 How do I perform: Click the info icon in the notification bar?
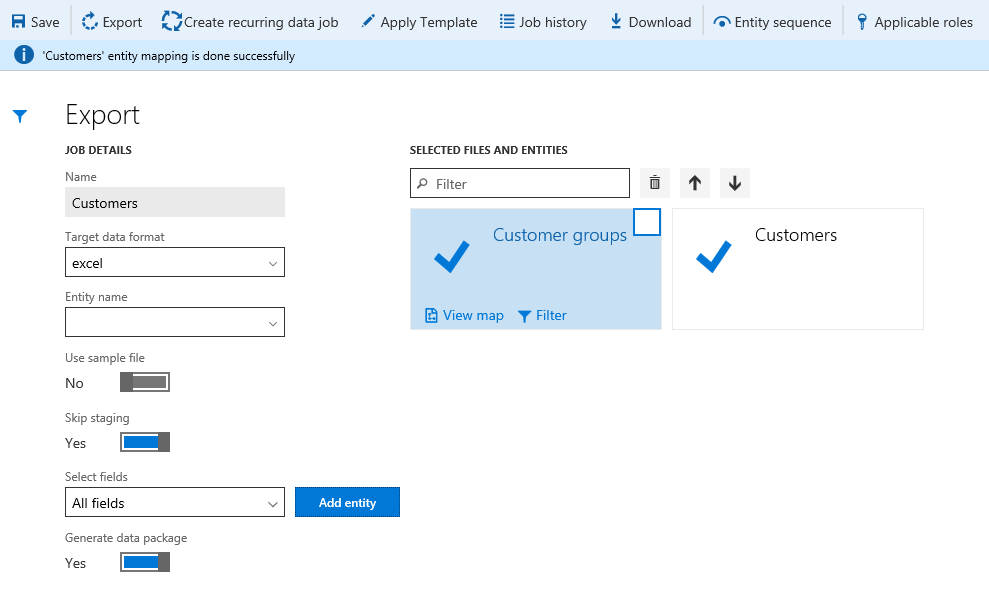(23, 55)
